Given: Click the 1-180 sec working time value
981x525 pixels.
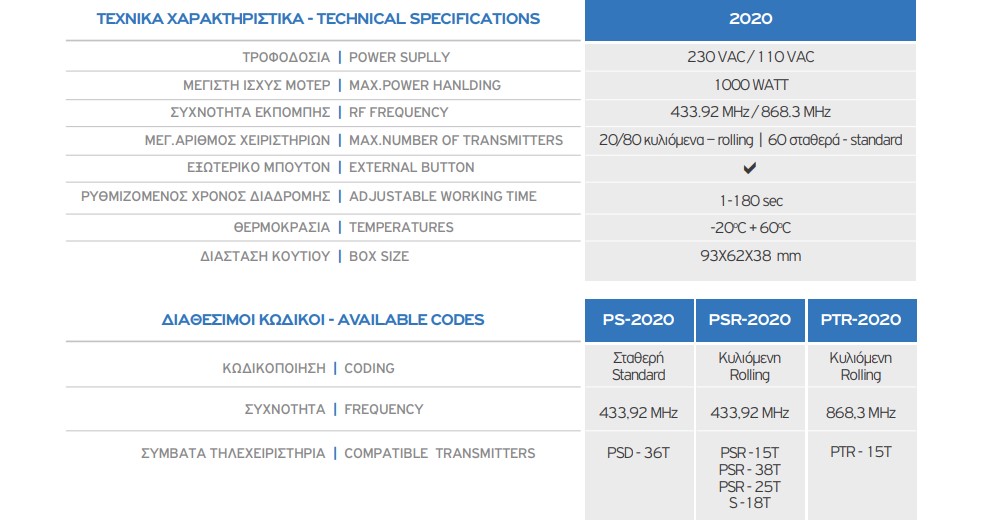Looking at the screenshot, I should [x=751, y=201].
